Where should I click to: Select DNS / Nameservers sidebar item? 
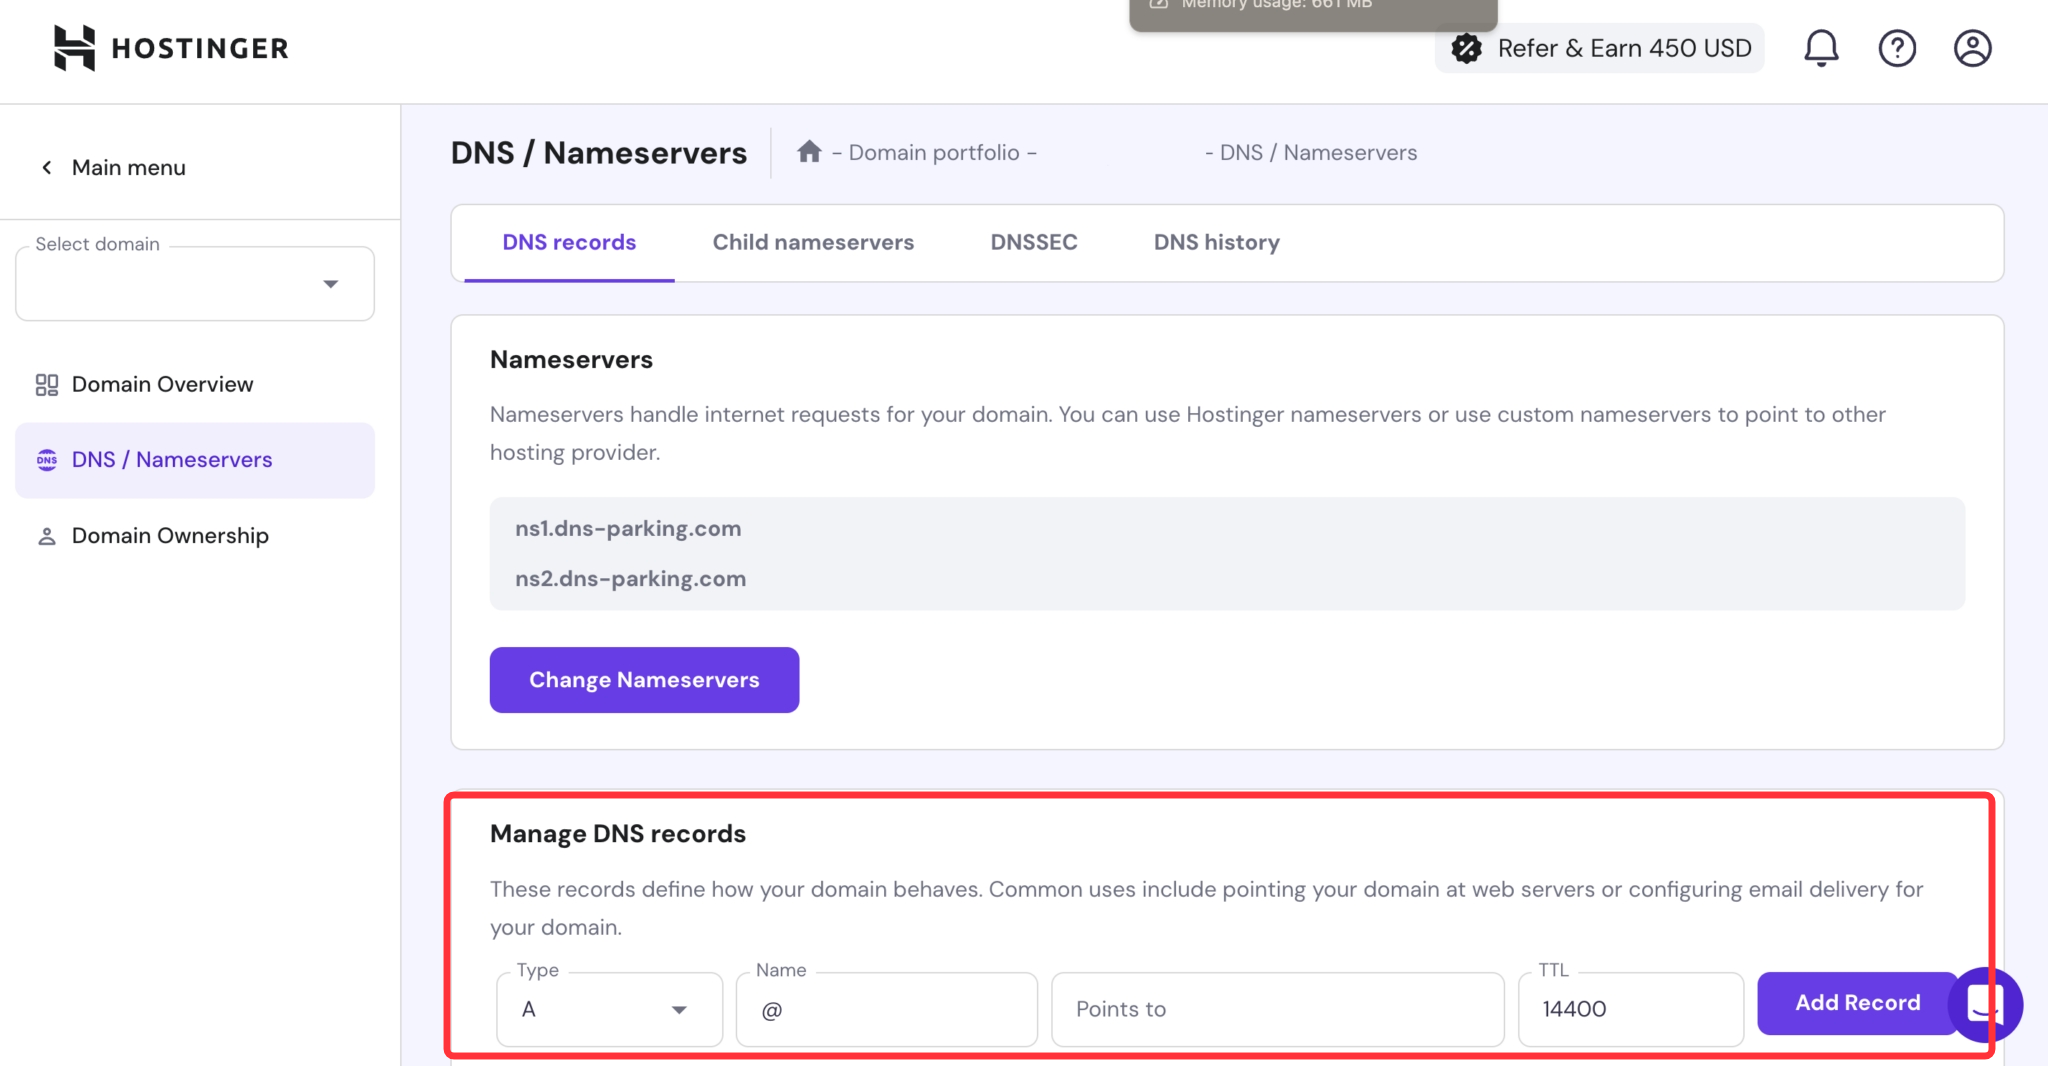pyautogui.click(x=195, y=460)
